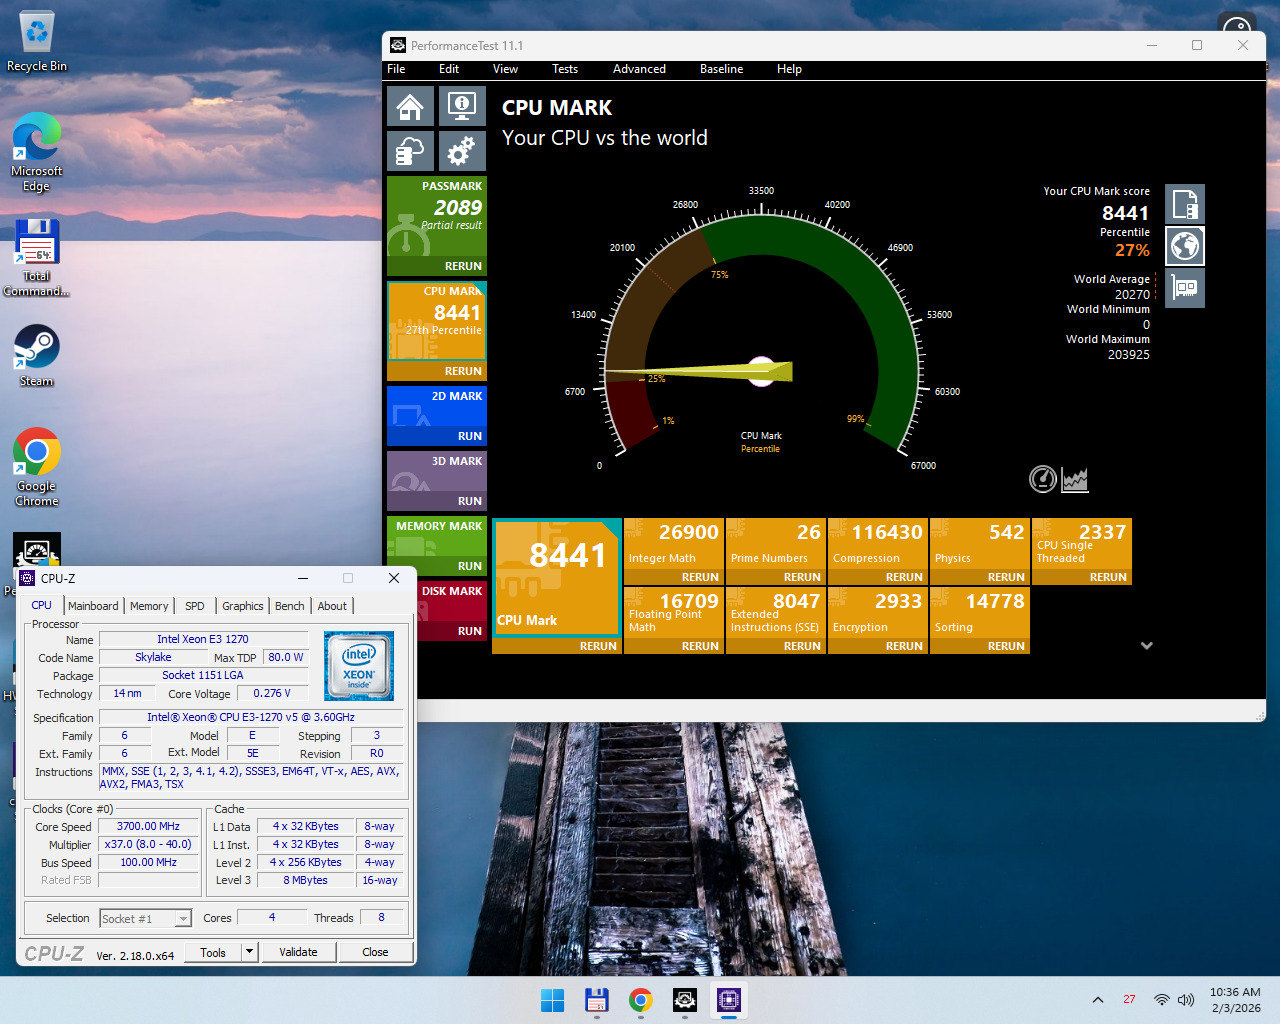Run the Disk Mark test
This screenshot has height=1024, width=1280.
click(x=470, y=631)
